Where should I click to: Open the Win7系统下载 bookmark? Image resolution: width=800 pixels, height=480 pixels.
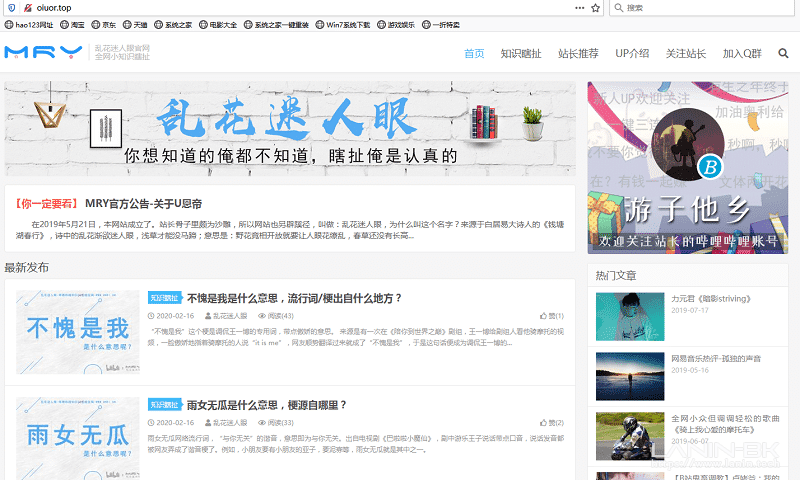pyautogui.click(x=343, y=24)
